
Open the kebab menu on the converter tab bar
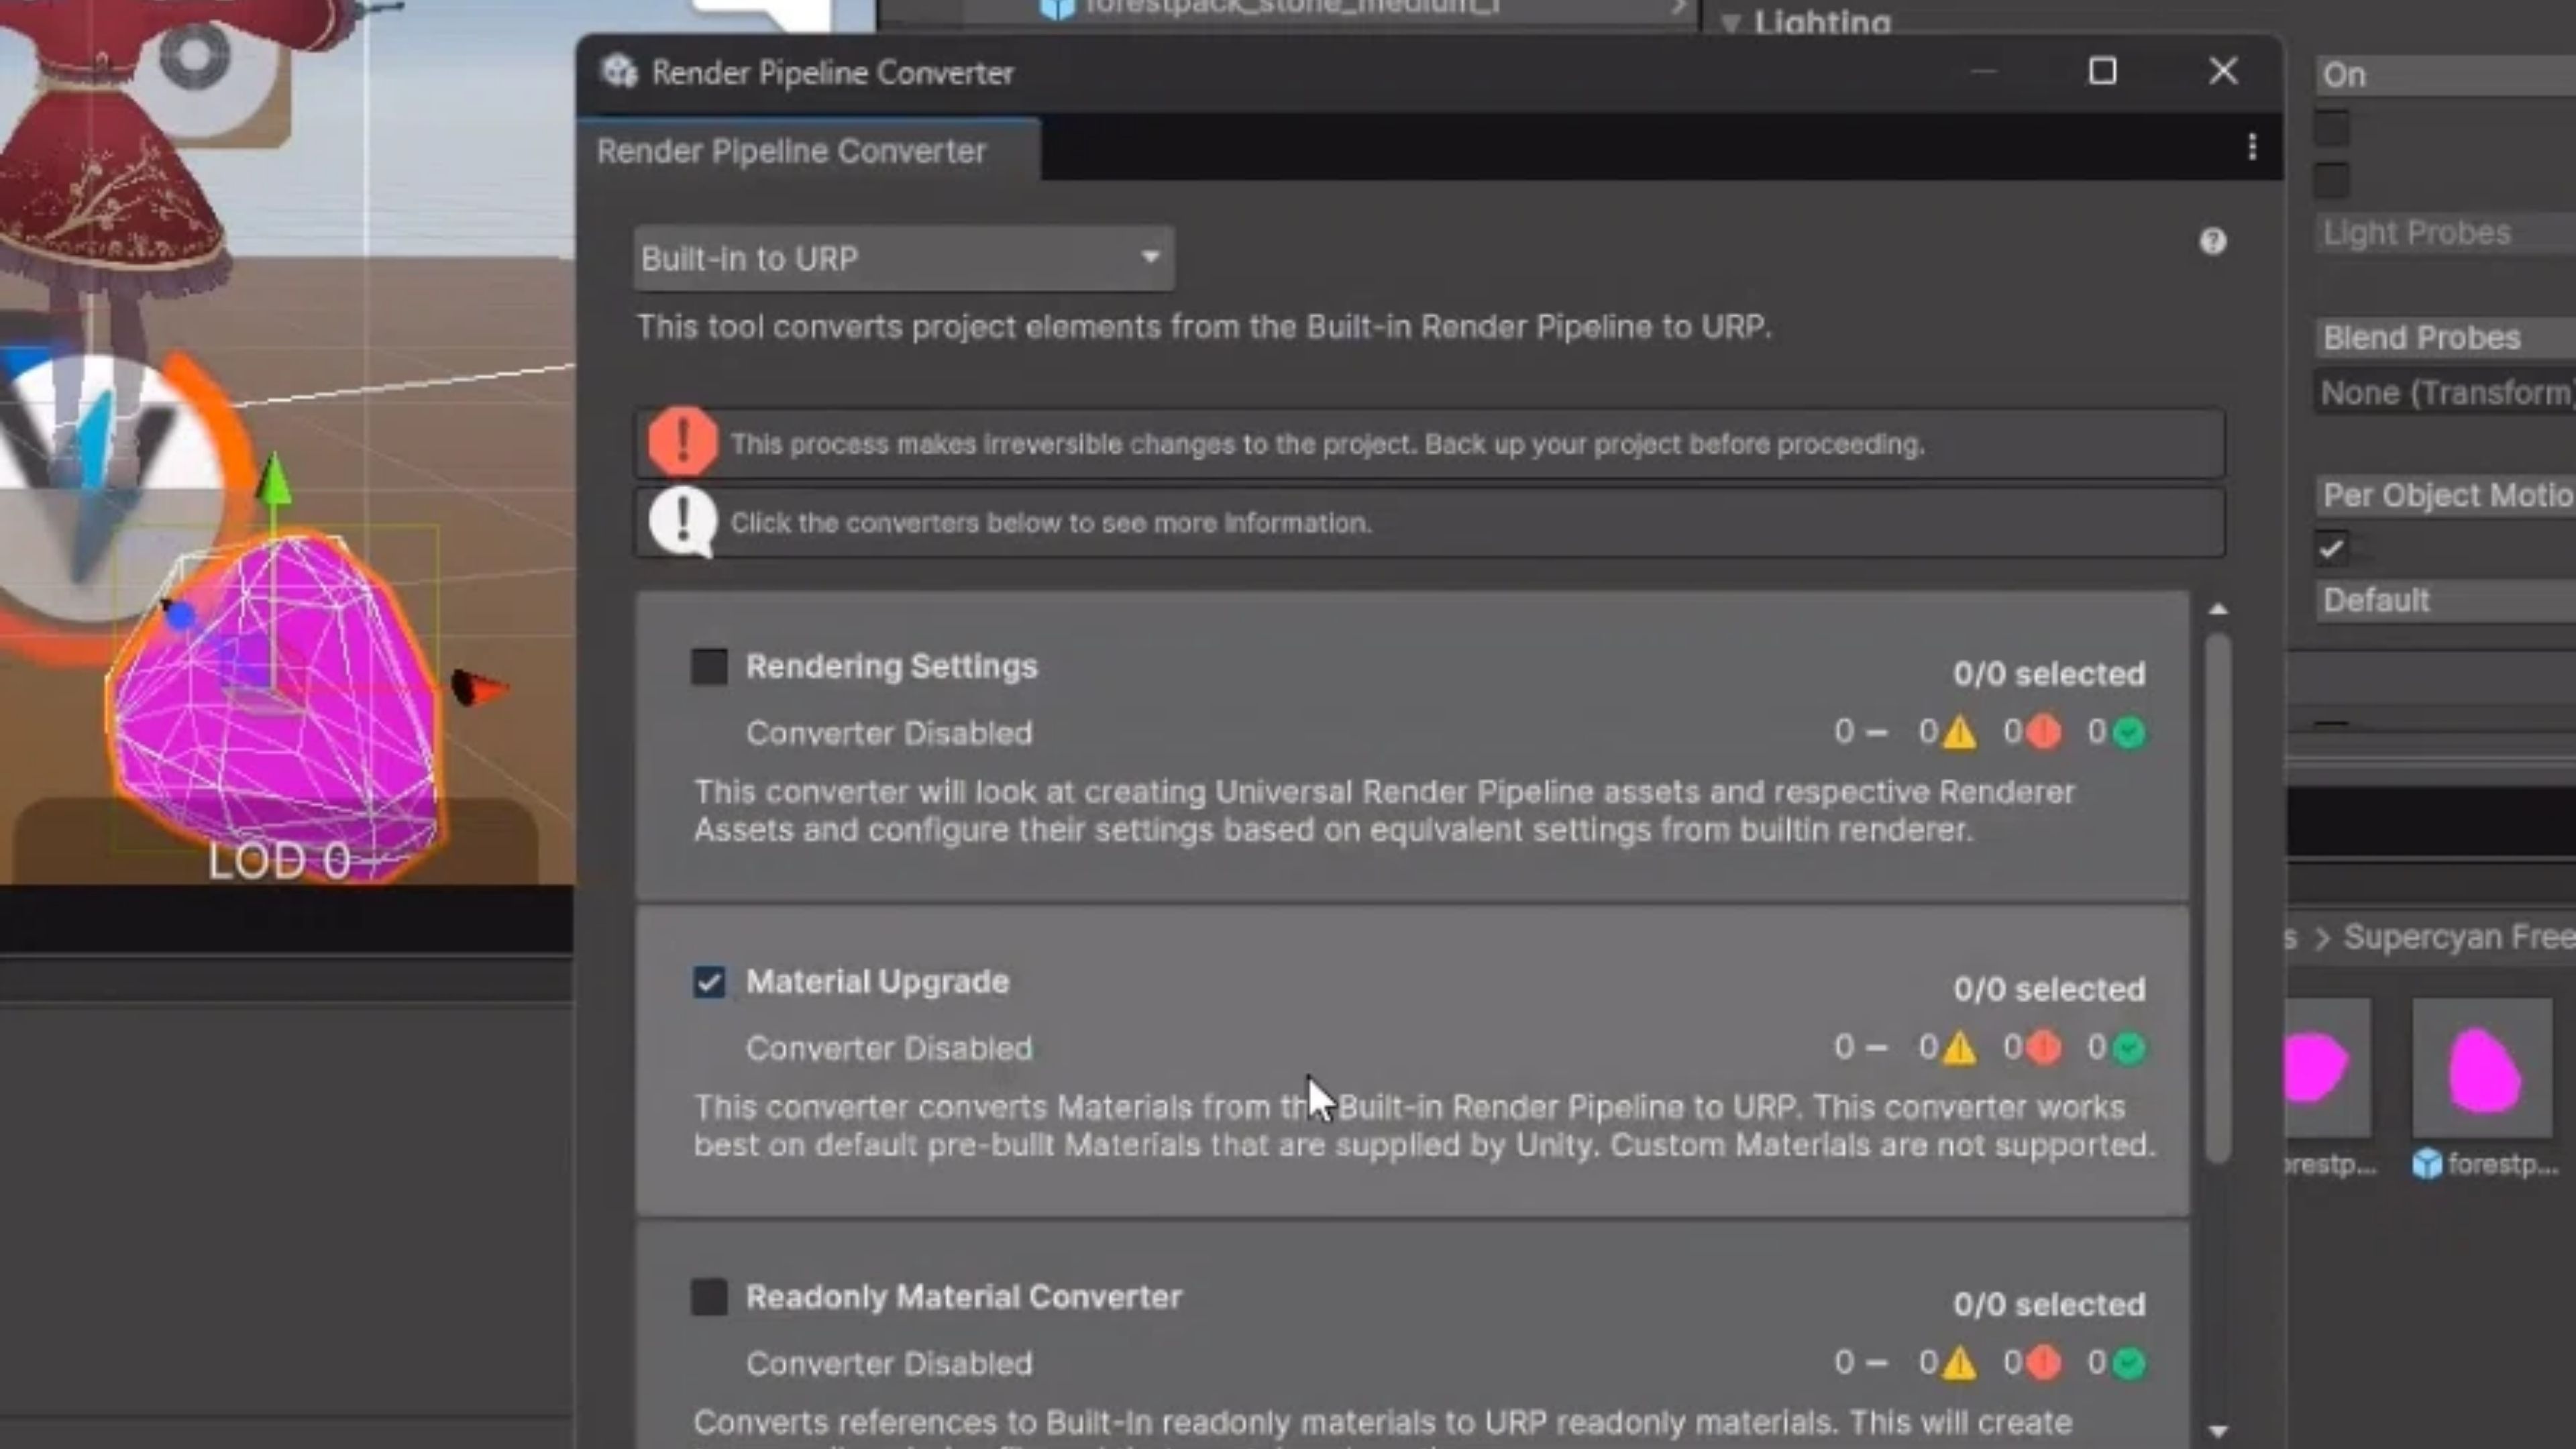click(2252, 148)
